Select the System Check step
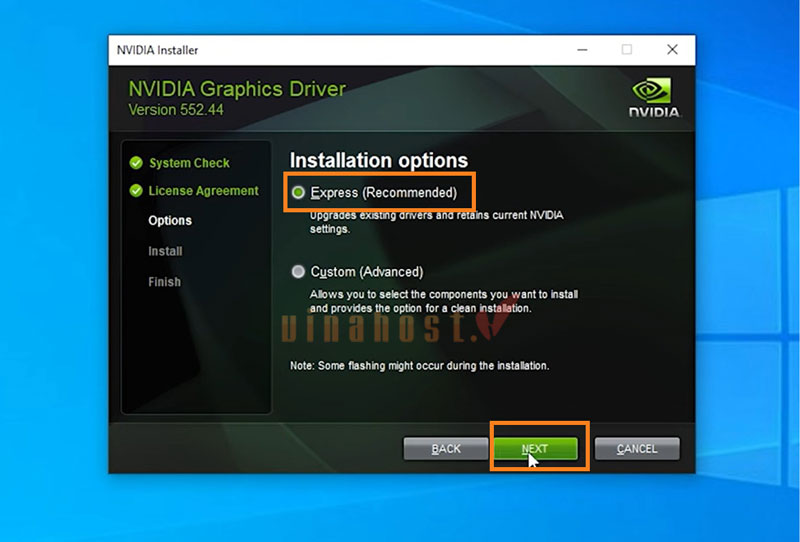 click(189, 163)
